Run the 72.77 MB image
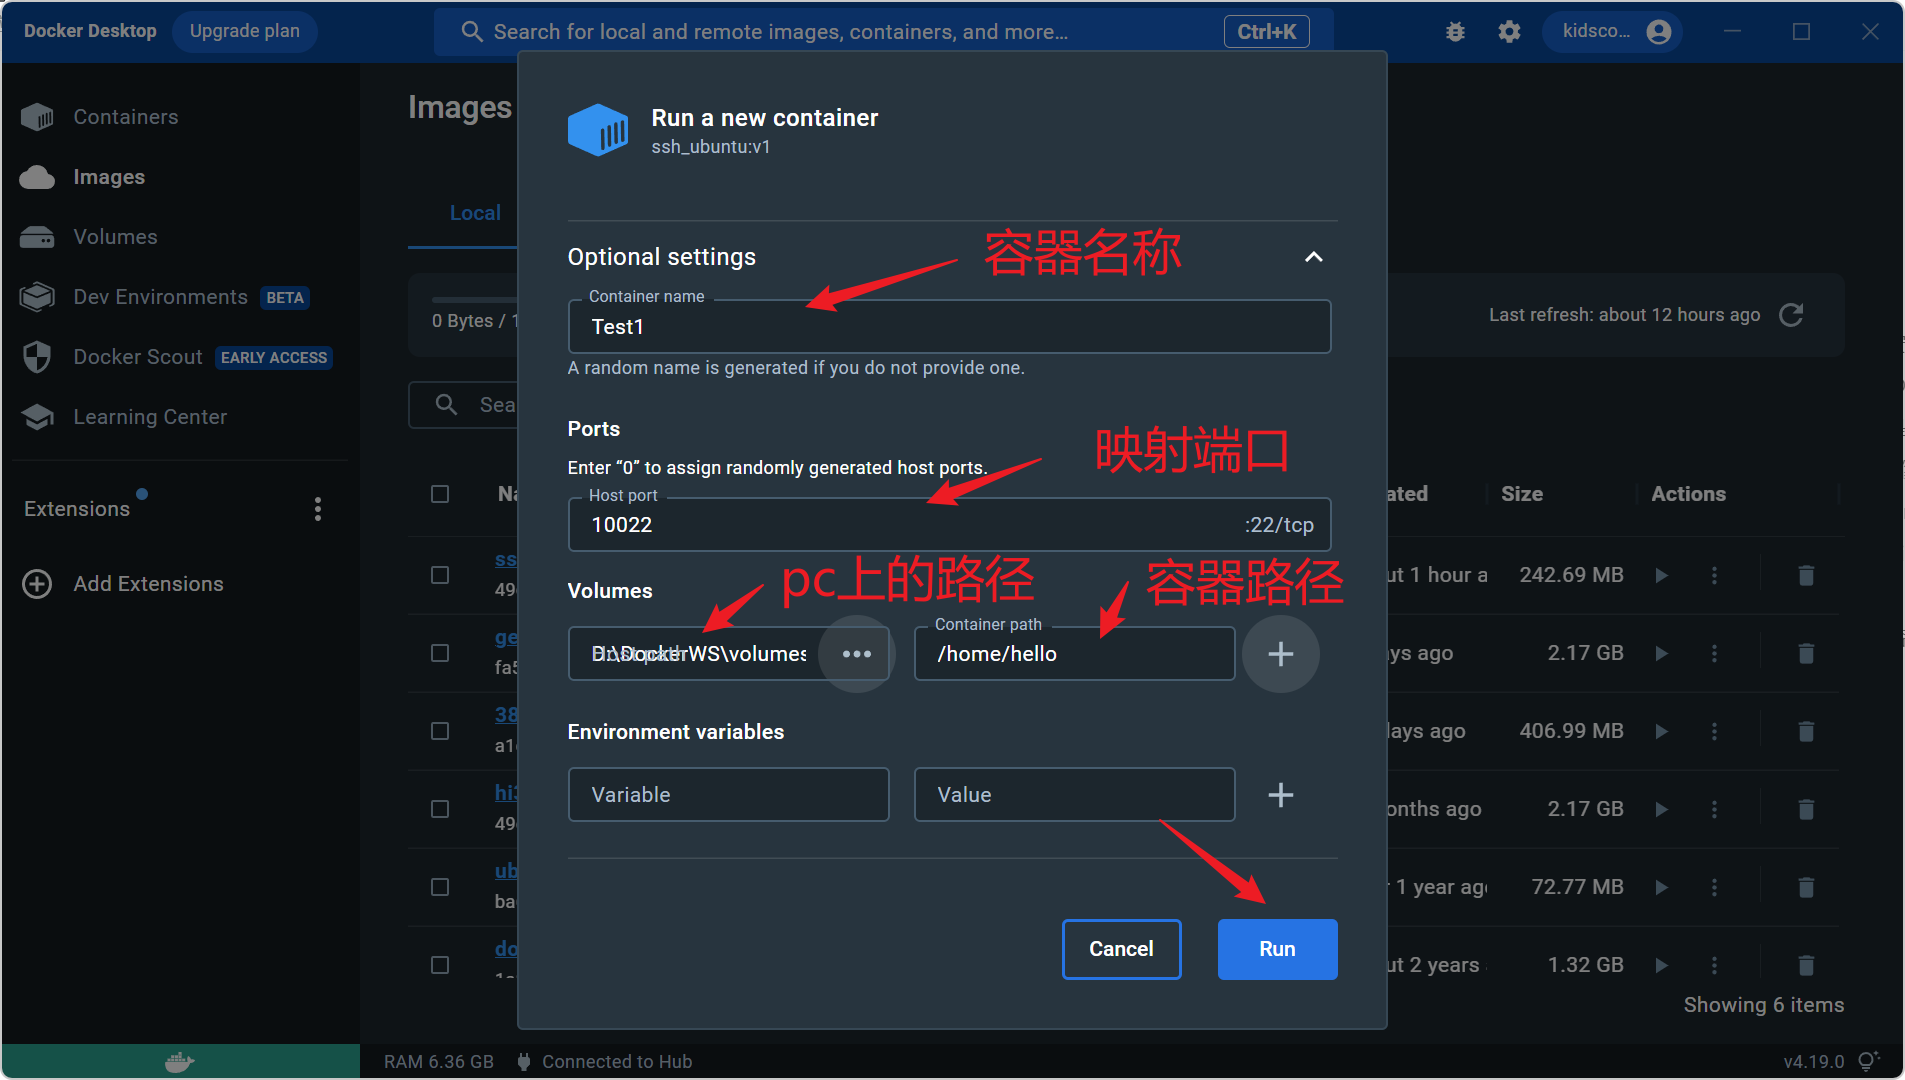 coord(1661,887)
